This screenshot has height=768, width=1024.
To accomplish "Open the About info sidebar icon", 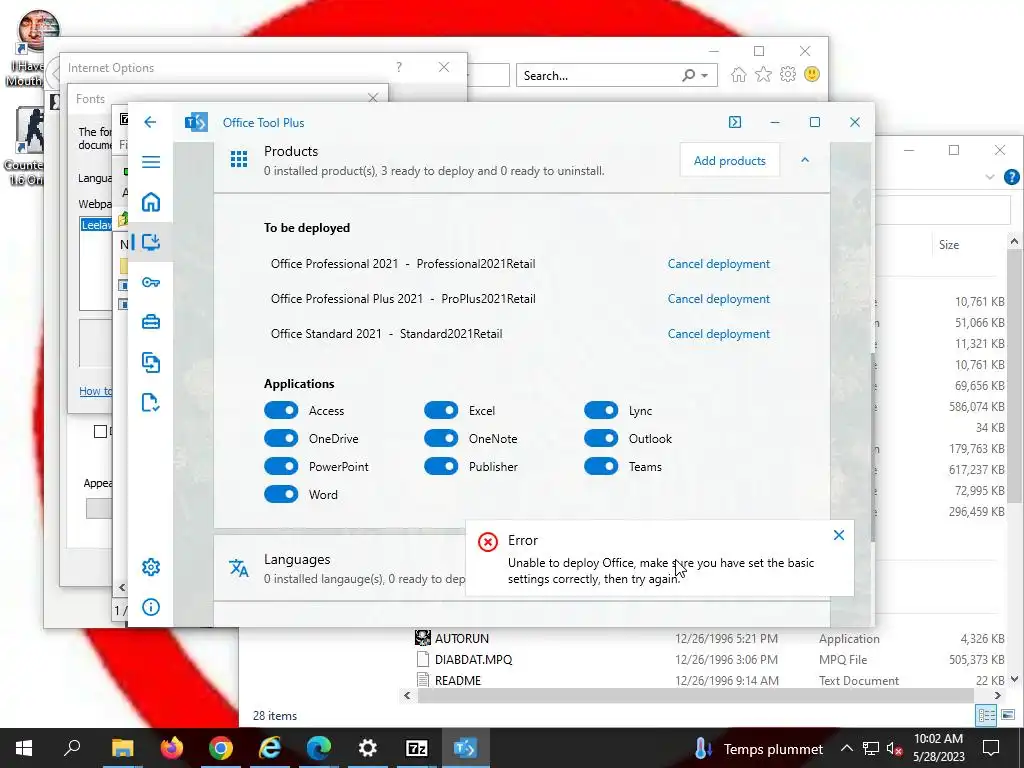I will (151, 607).
